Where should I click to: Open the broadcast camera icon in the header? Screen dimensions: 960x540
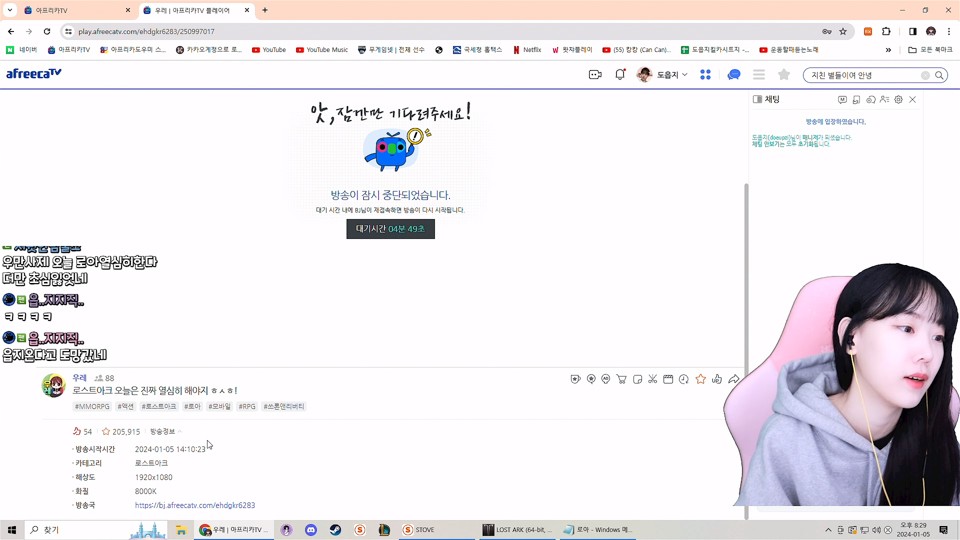tap(595, 75)
